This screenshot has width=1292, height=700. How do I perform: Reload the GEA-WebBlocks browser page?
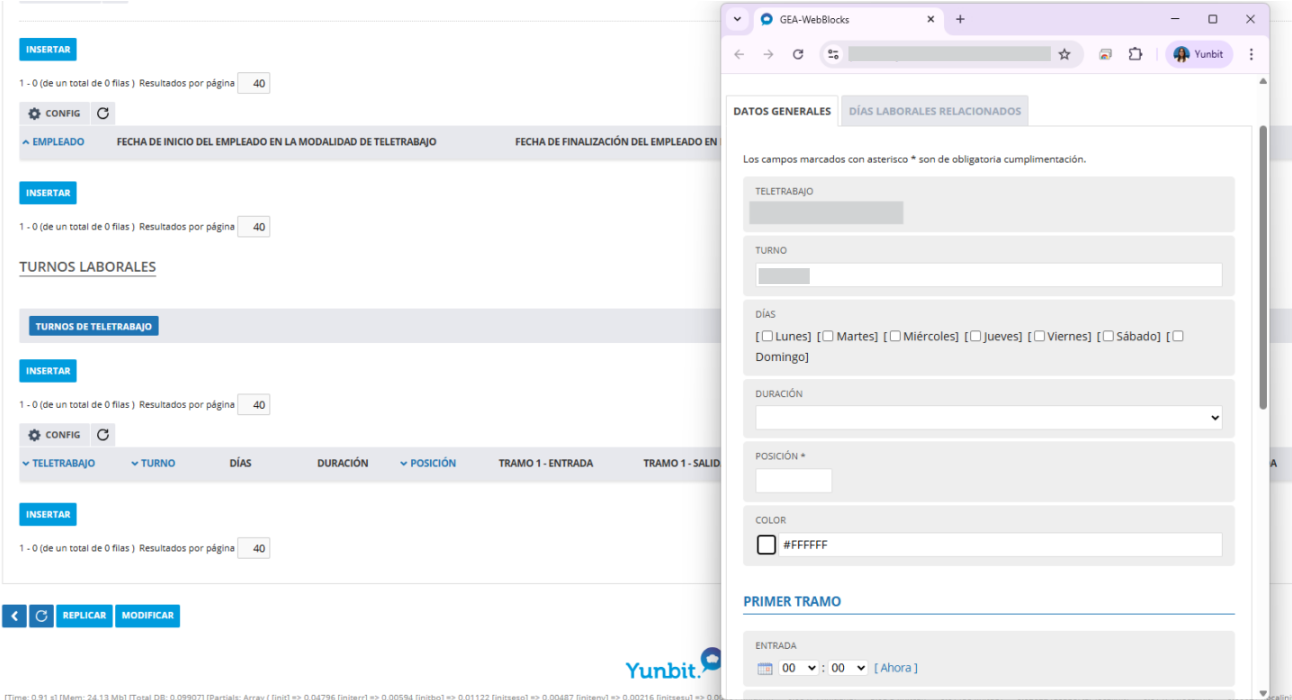click(x=798, y=55)
